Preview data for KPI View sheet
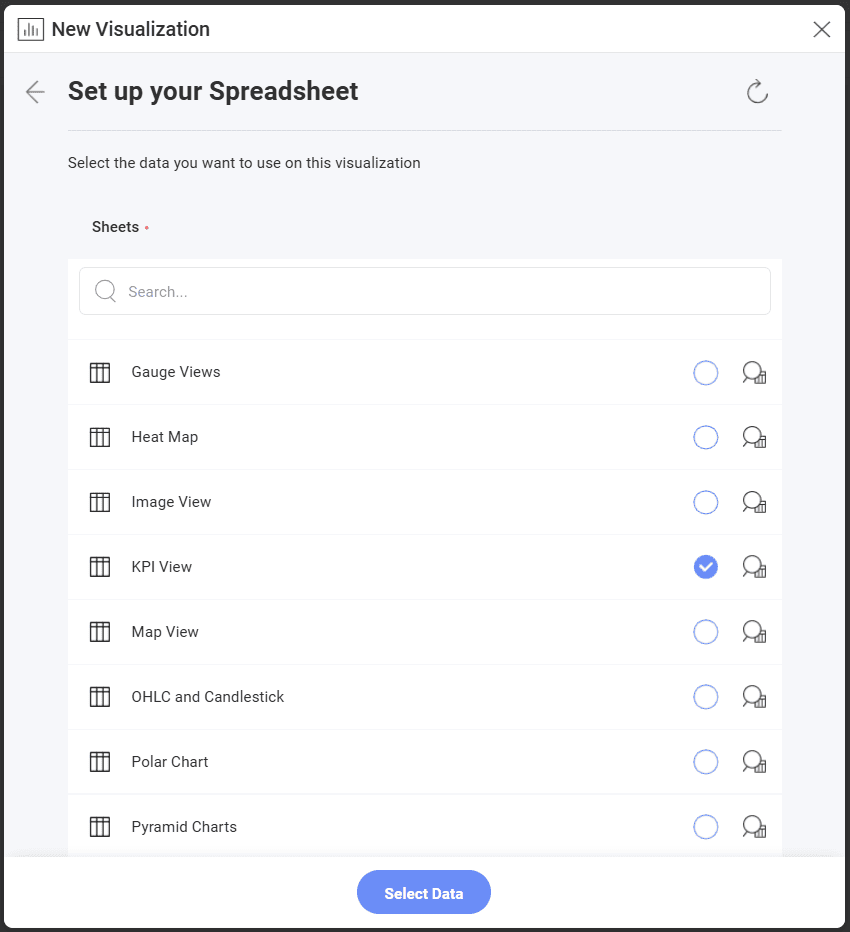 [x=754, y=567]
